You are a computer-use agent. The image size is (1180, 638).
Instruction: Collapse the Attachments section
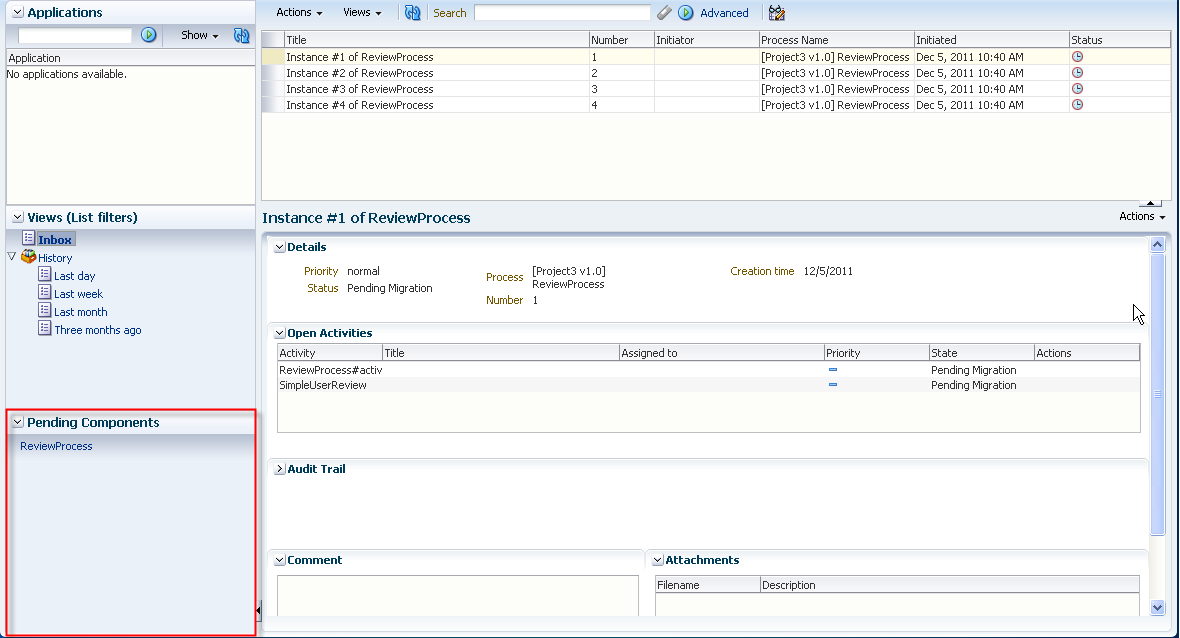(x=657, y=560)
